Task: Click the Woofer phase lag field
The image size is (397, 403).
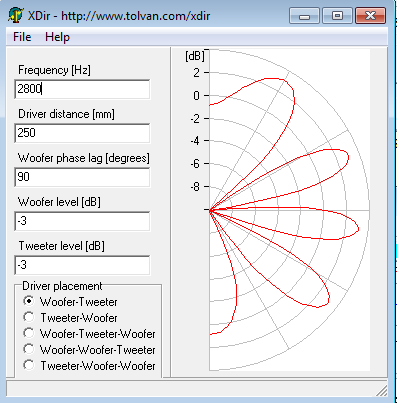Action: click(x=82, y=177)
